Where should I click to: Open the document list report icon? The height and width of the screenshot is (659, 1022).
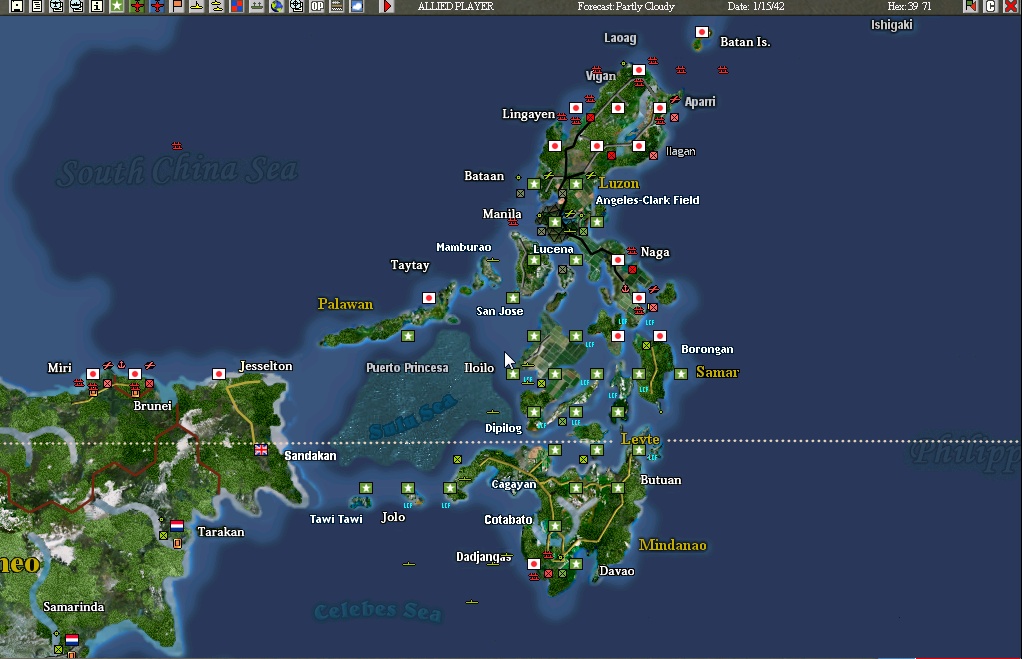(37, 6)
